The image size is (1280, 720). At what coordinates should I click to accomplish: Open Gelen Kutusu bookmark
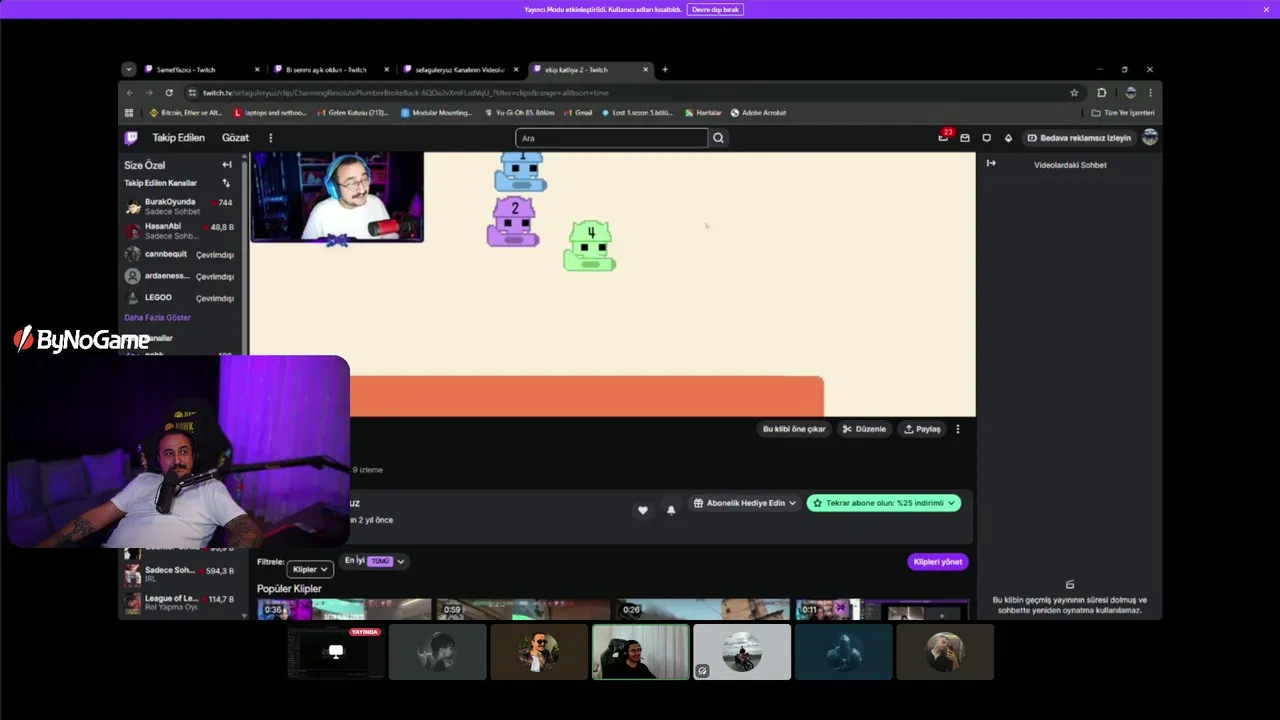(x=351, y=113)
